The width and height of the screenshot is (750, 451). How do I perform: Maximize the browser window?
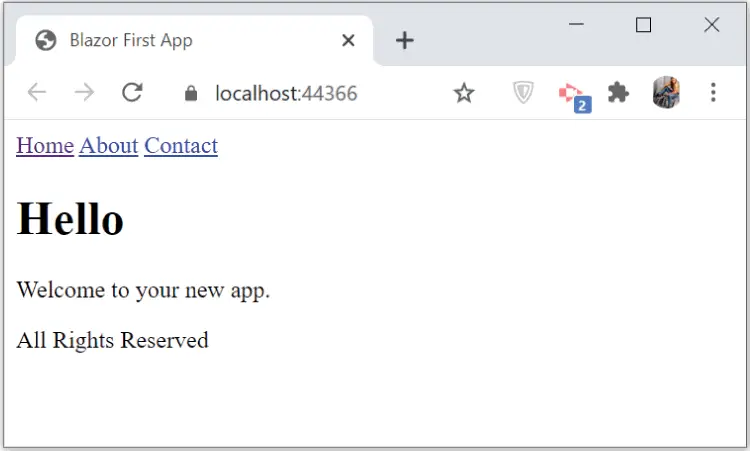643,24
